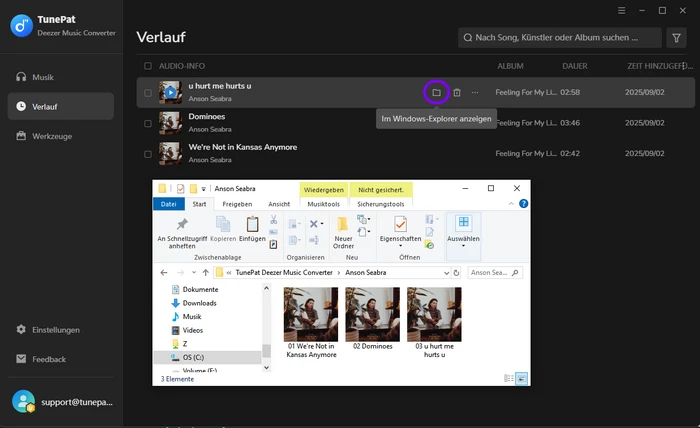
Task: Switch Explorer to details view icon
Action: click(x=508, y=378)
